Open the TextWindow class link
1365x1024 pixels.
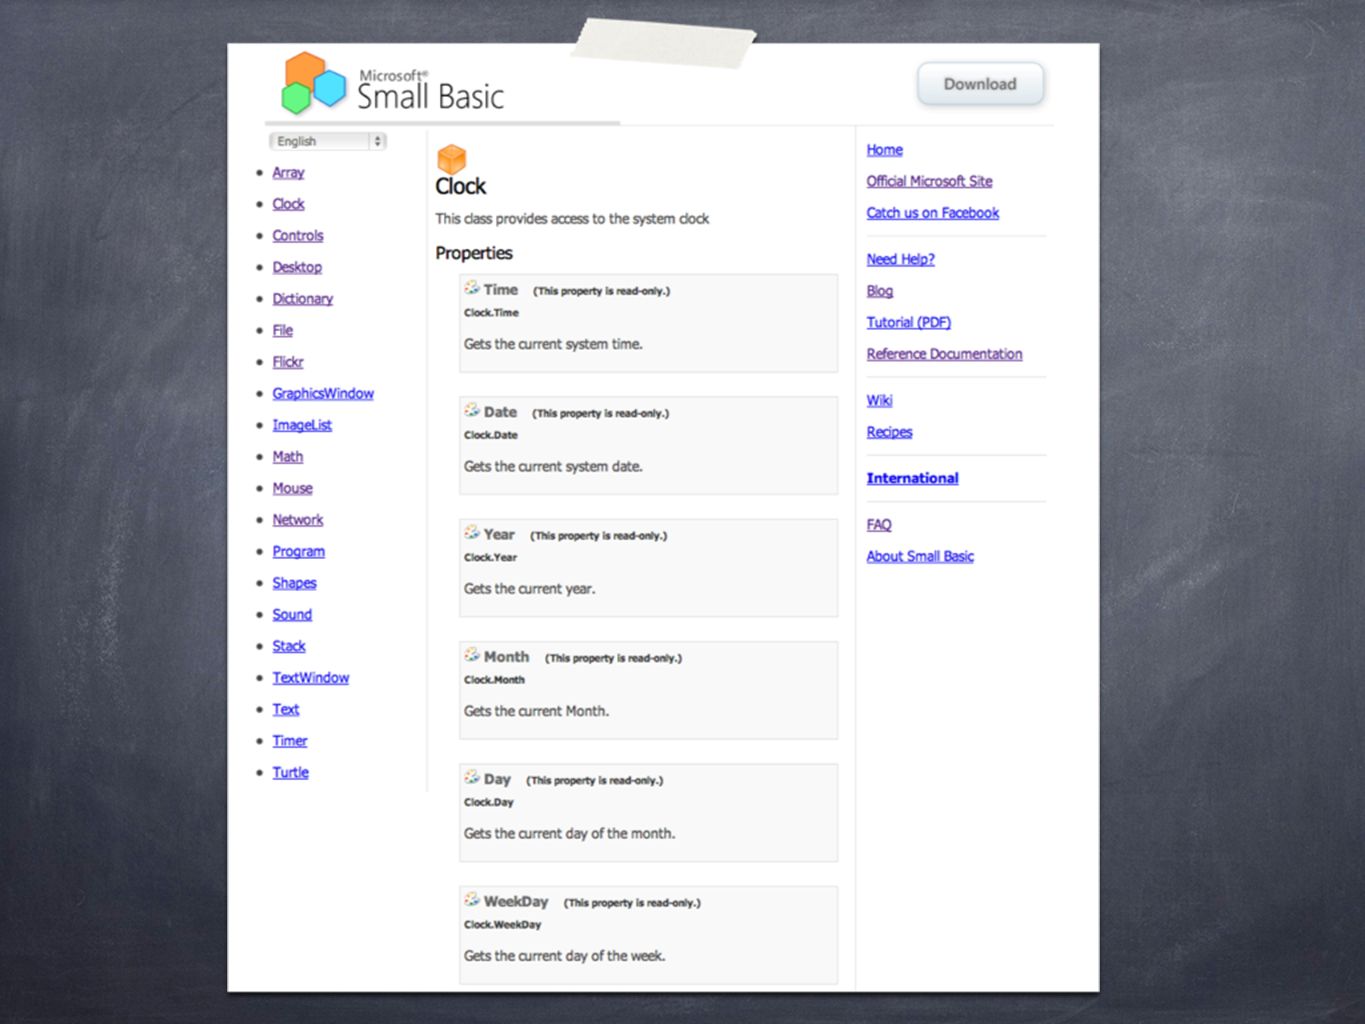coord(311,678)
